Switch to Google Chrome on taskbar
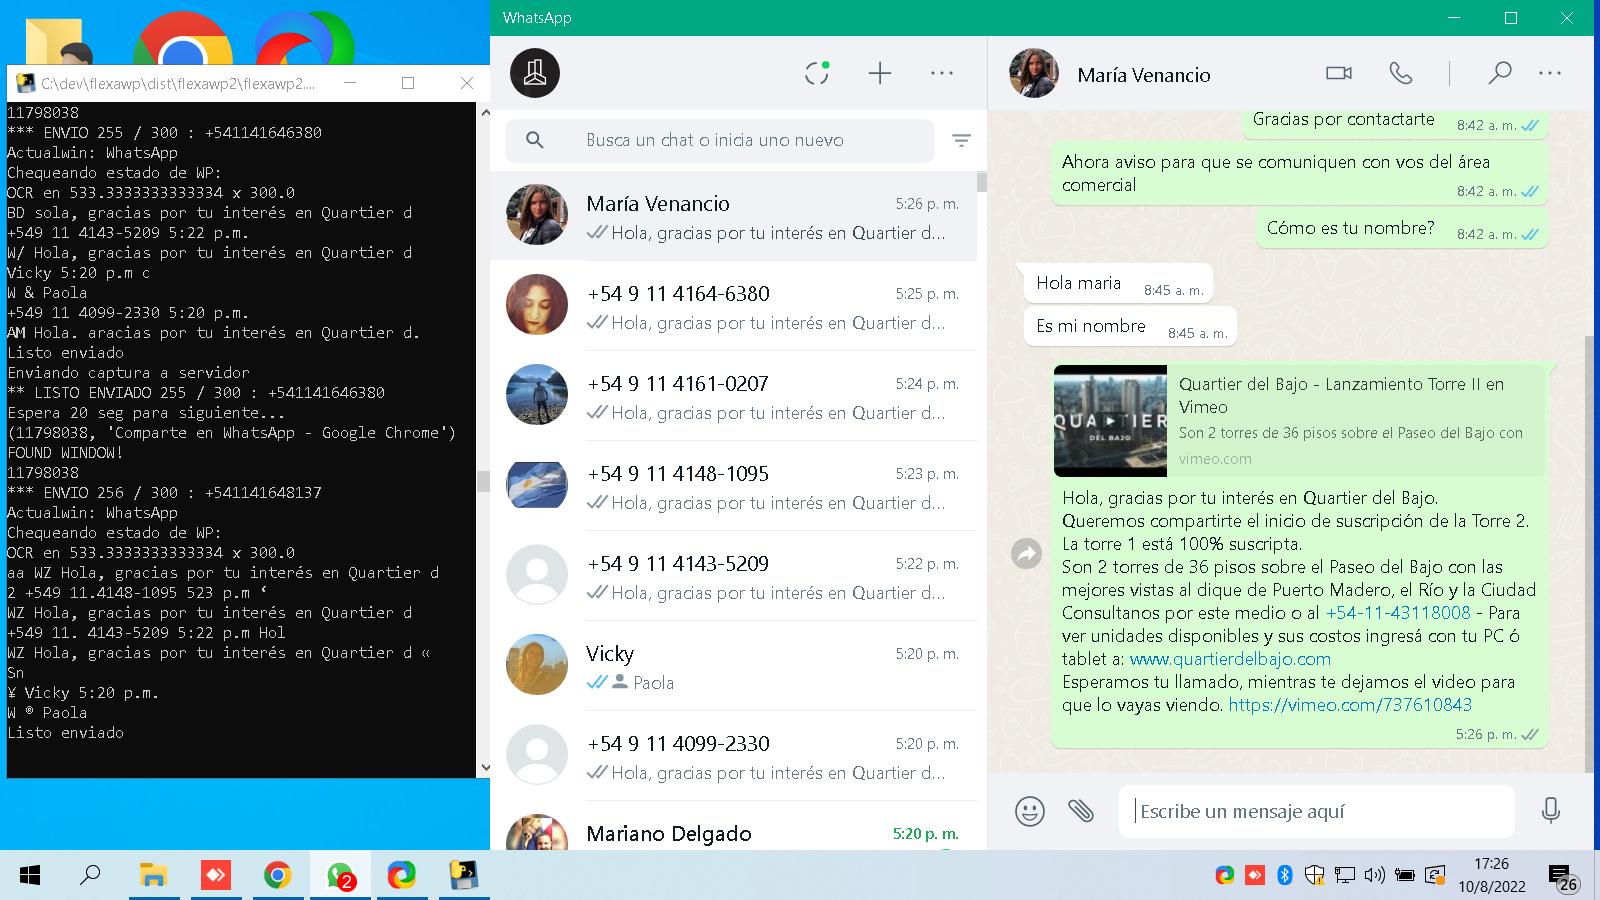 (277, 876)
